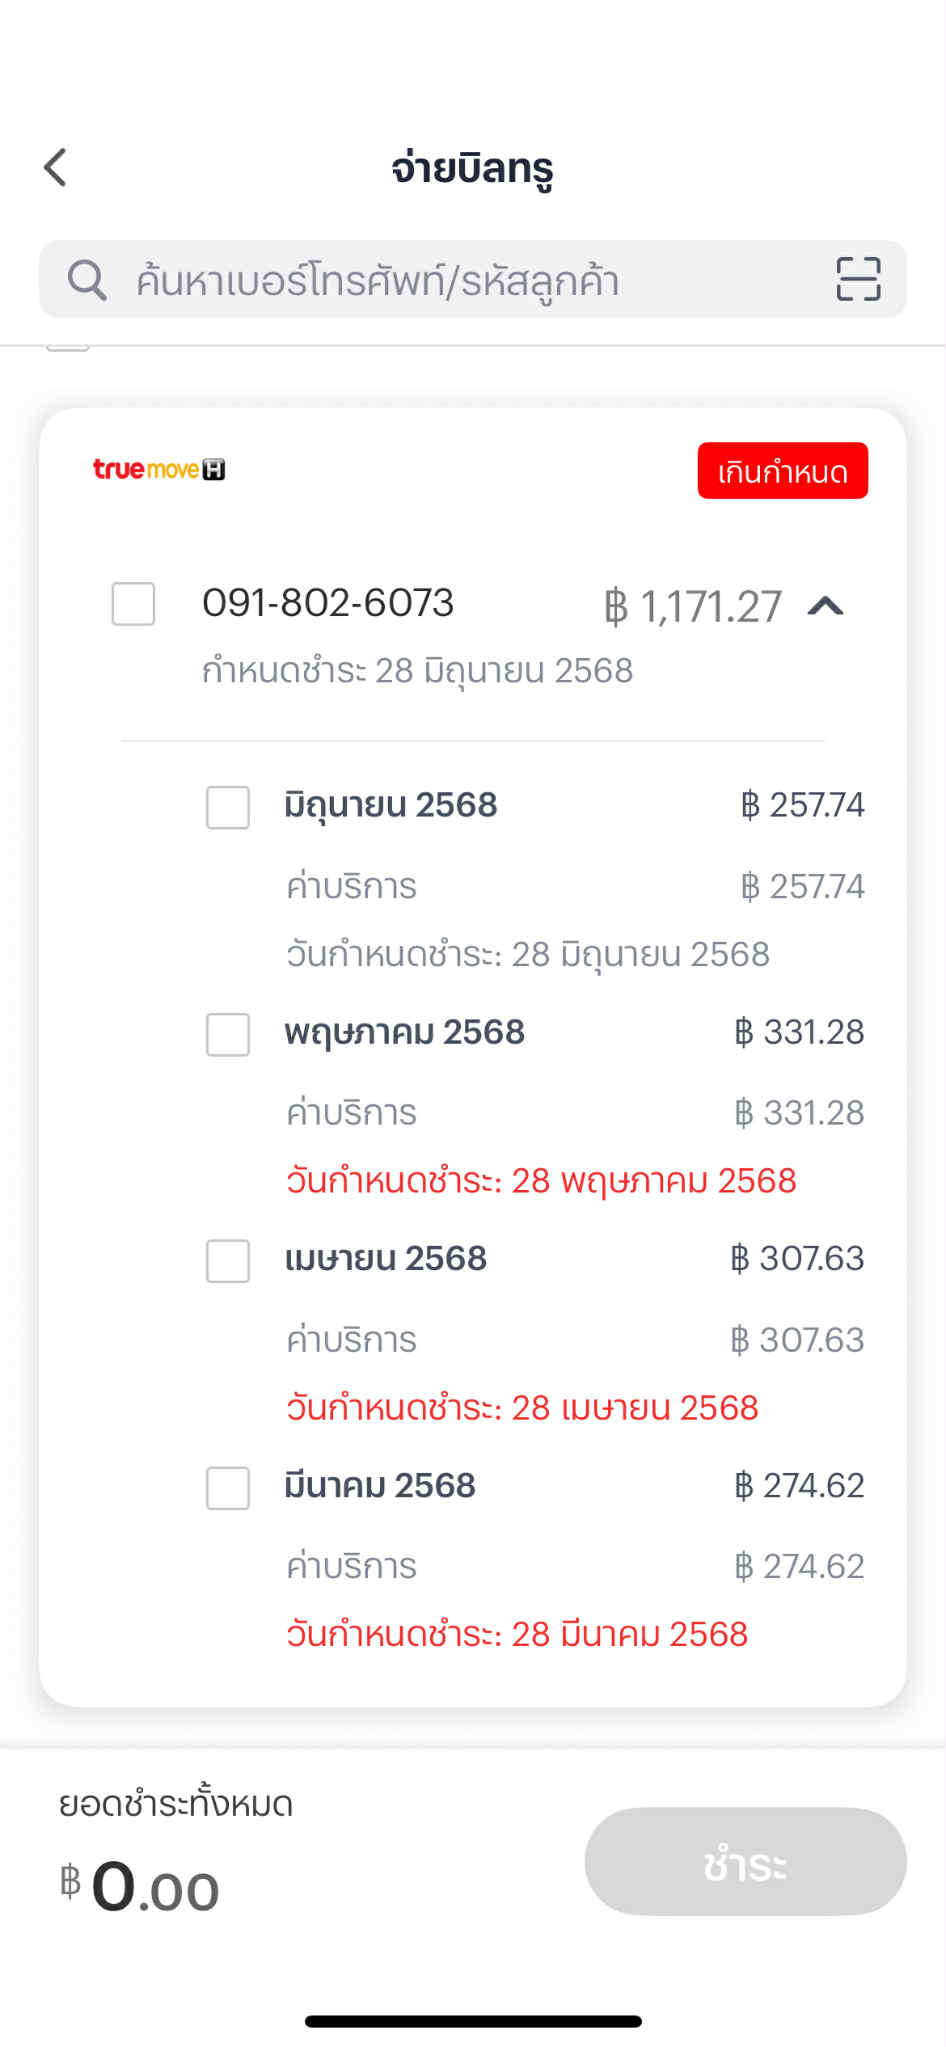Tap the TrueMove H logo
Image resolution: width=946 pixels, height=2047 pixels.
[x=159, y=469]
